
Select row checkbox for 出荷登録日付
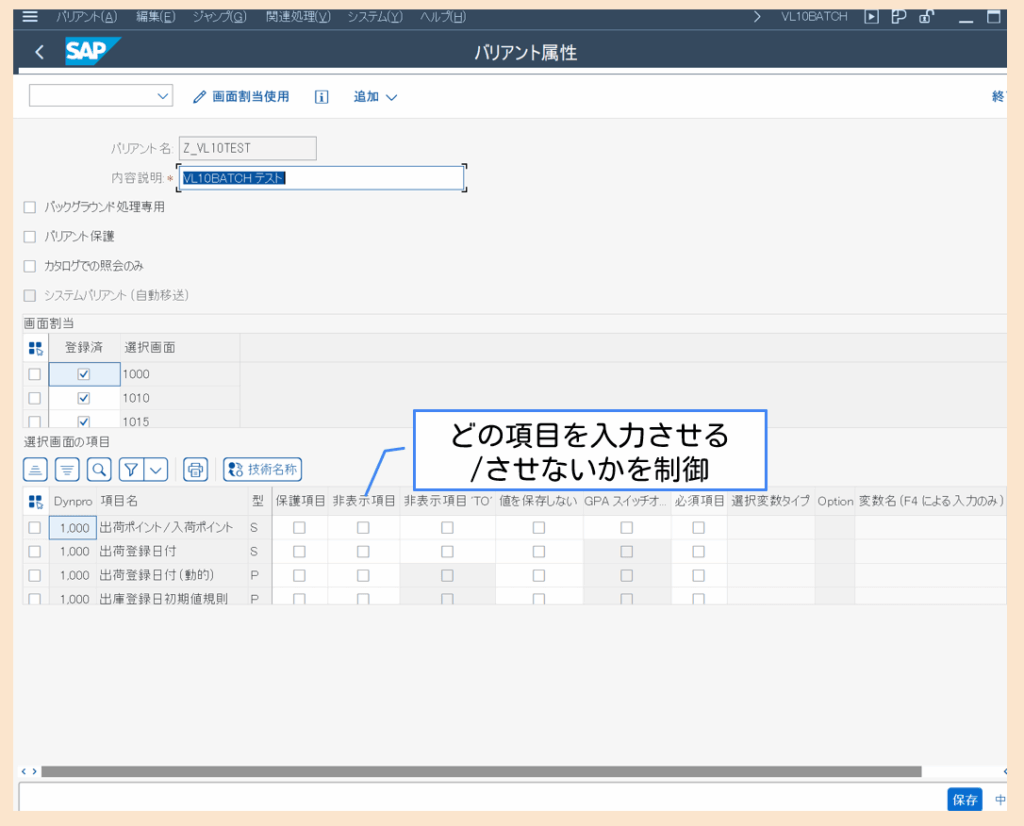35,552
